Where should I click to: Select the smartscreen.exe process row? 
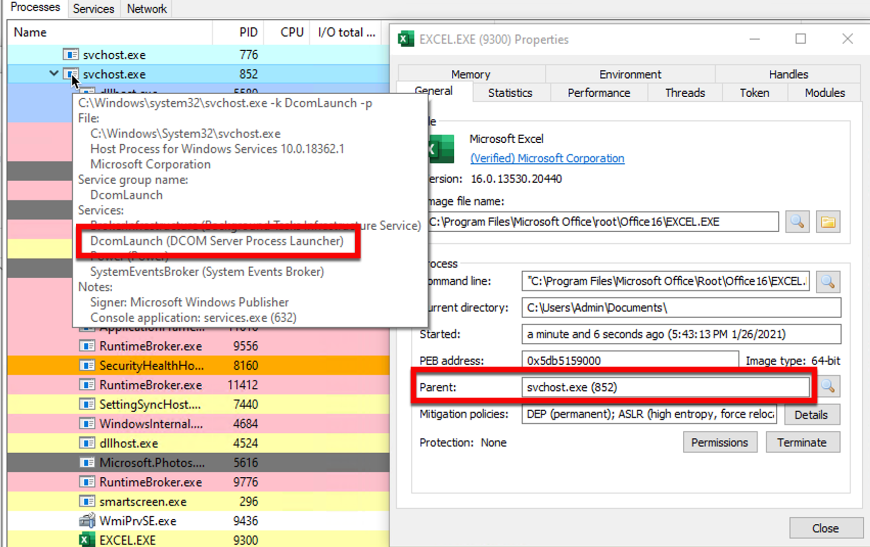pos(142,502)
